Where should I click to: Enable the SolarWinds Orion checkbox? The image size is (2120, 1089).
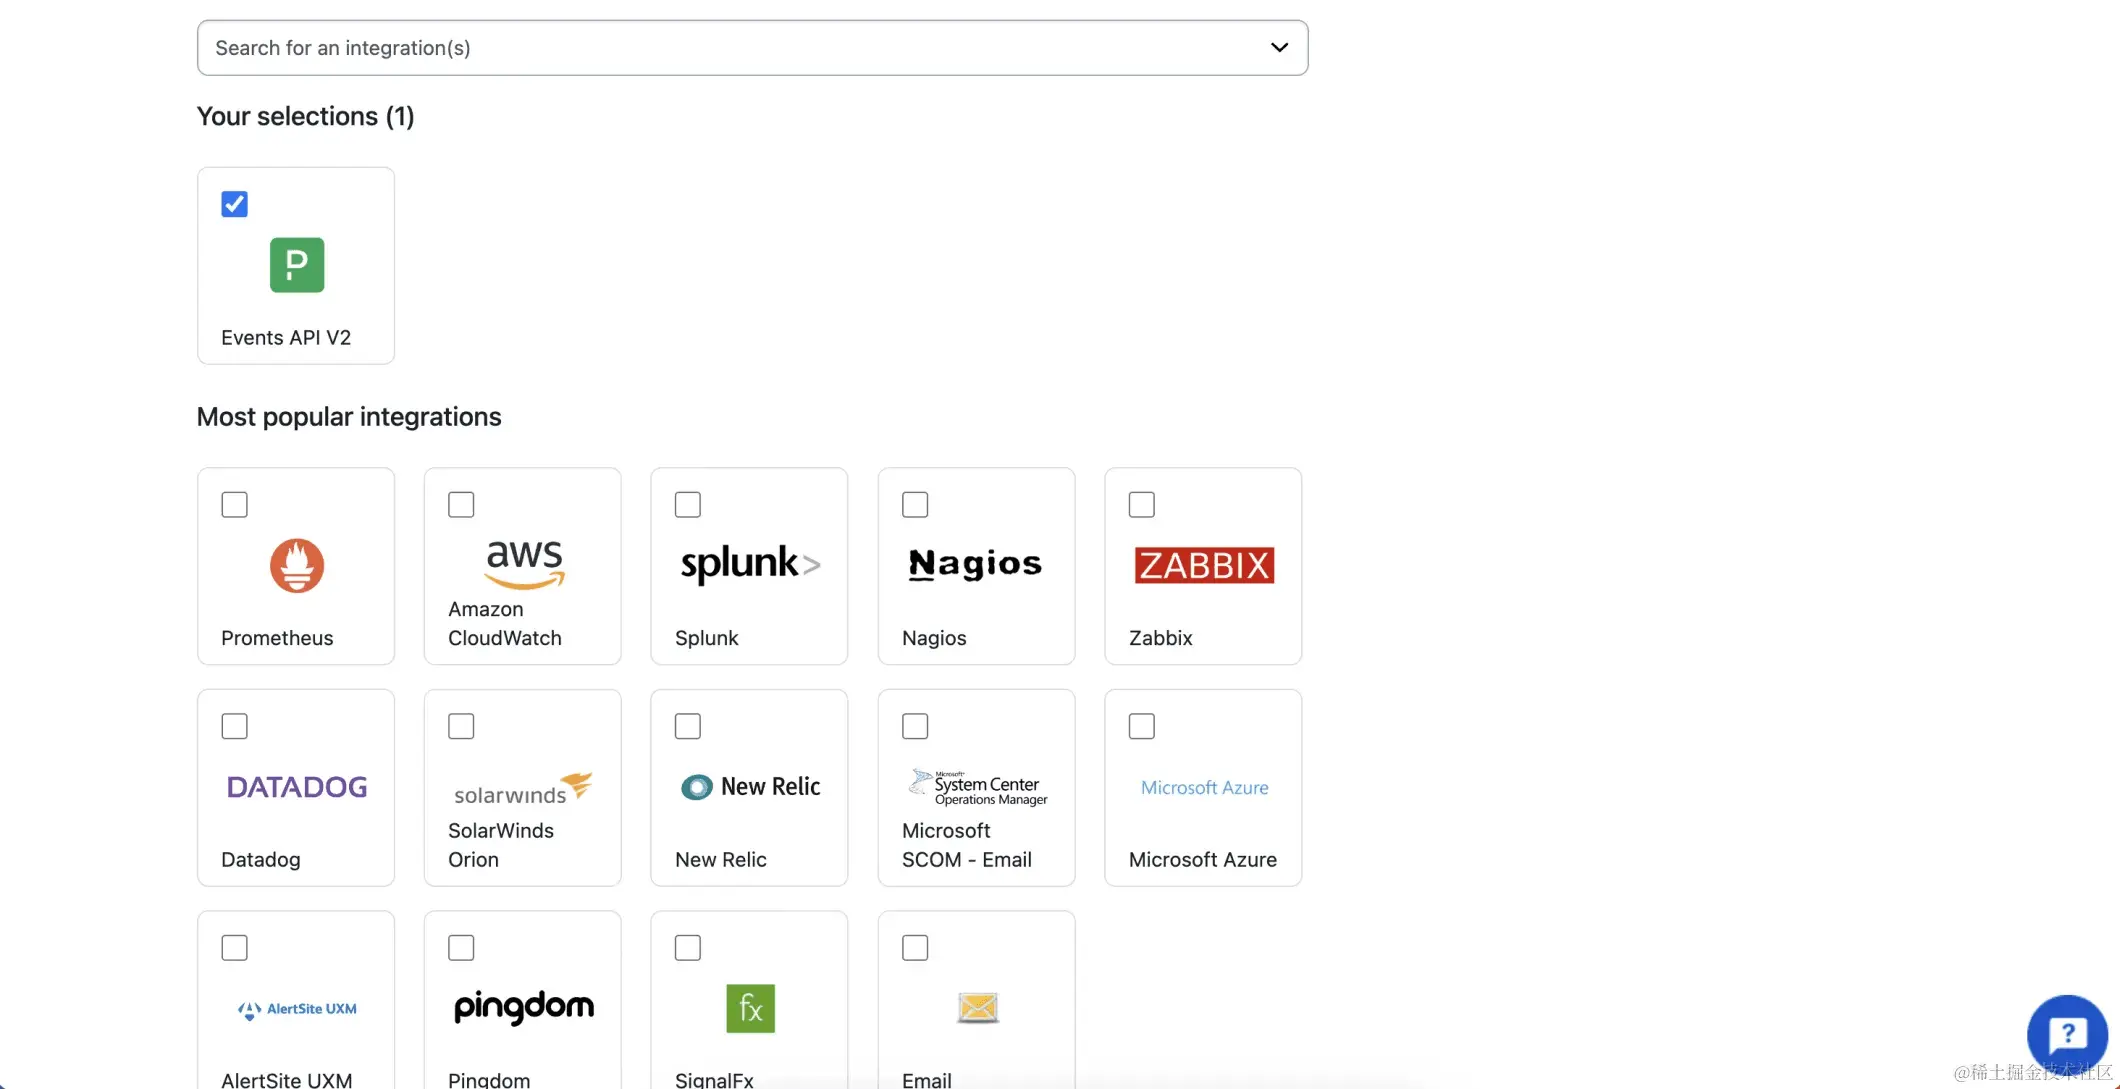461,726
